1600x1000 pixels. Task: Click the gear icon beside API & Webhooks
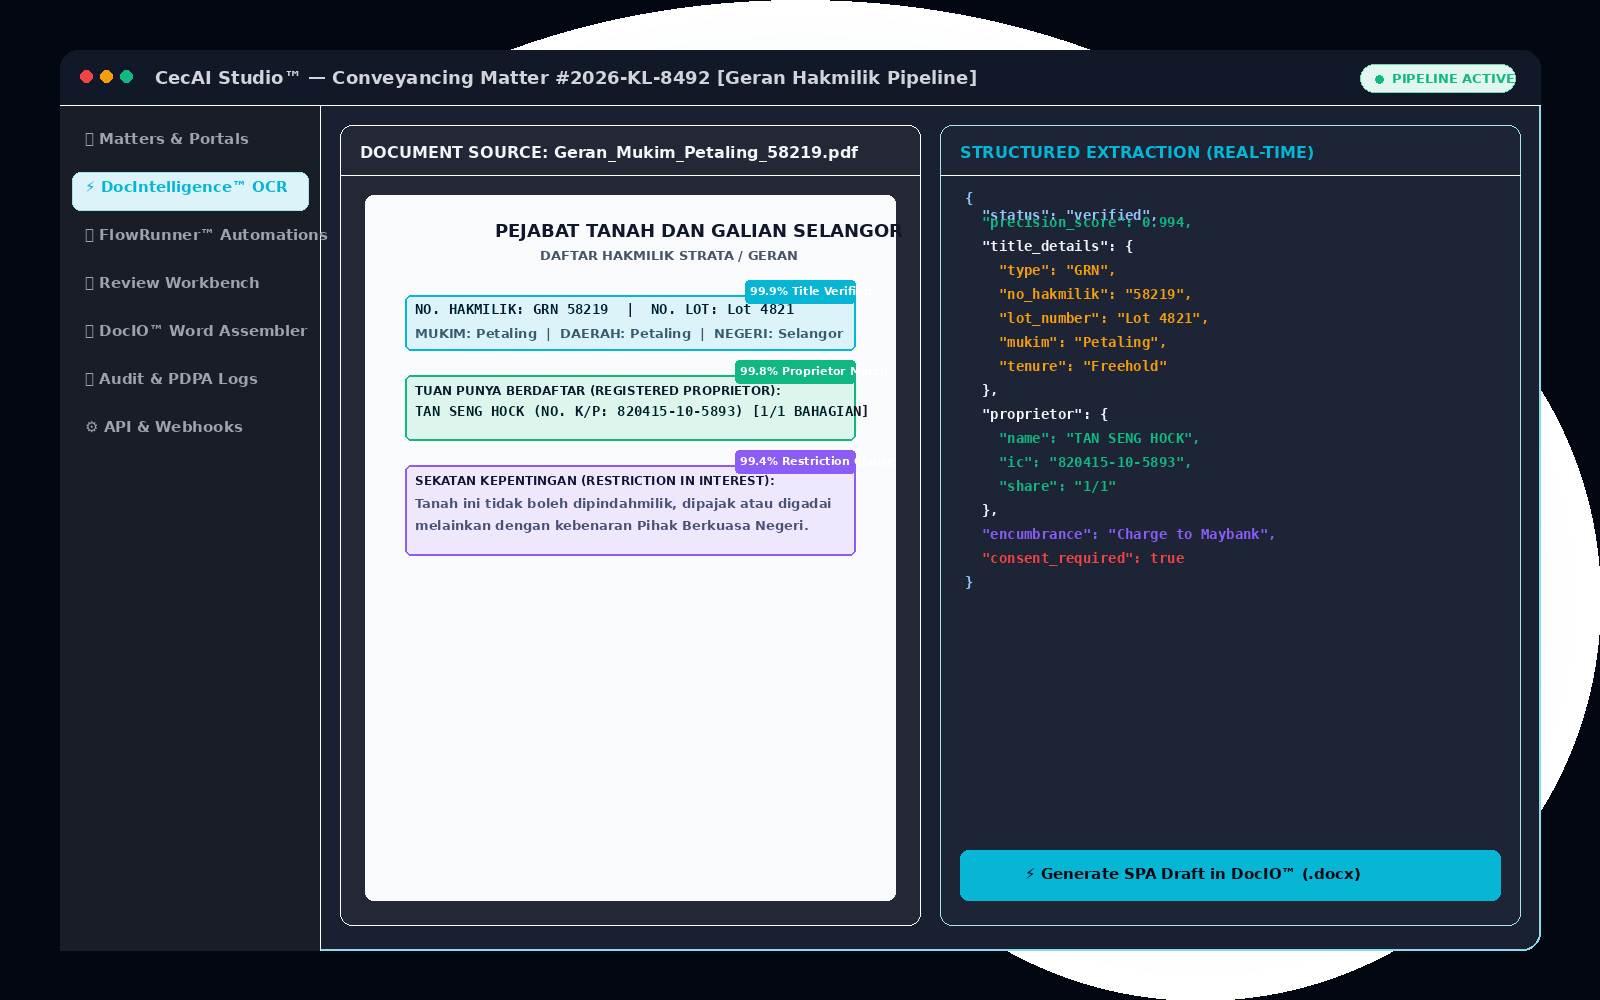[x=92, y=427]
